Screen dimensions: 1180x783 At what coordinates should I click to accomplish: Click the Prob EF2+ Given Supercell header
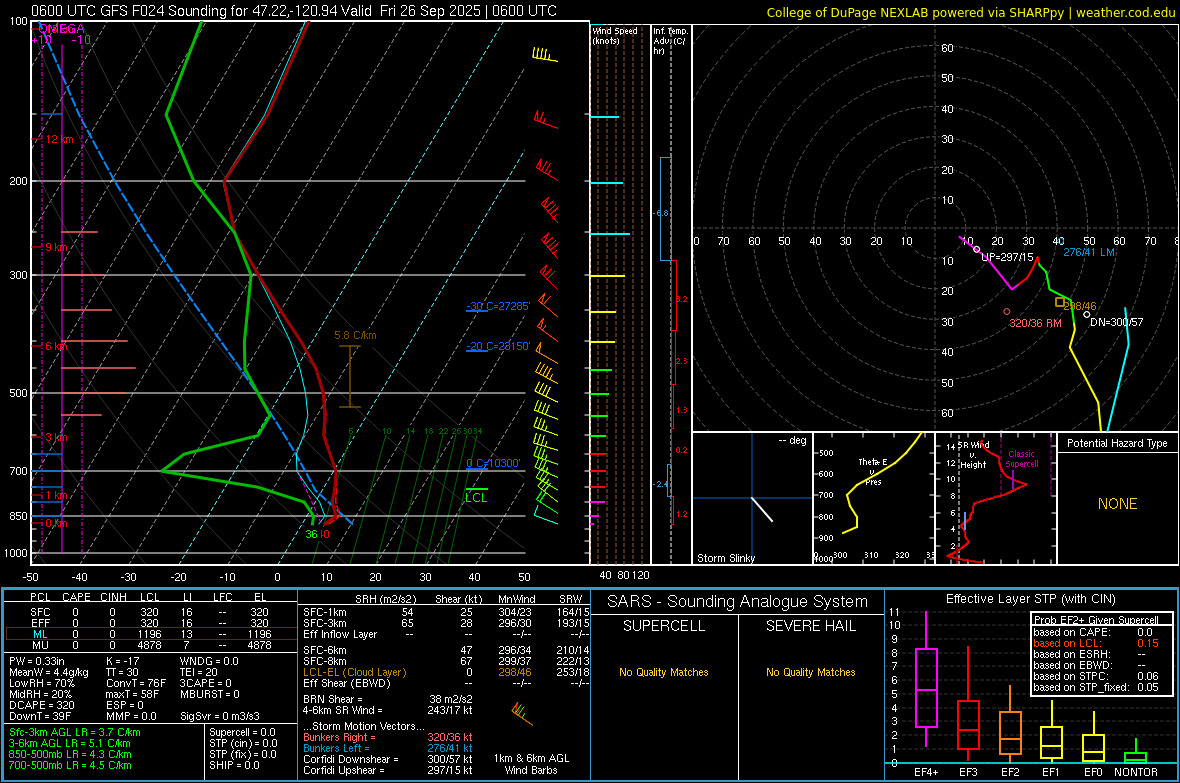point(1096,620)
